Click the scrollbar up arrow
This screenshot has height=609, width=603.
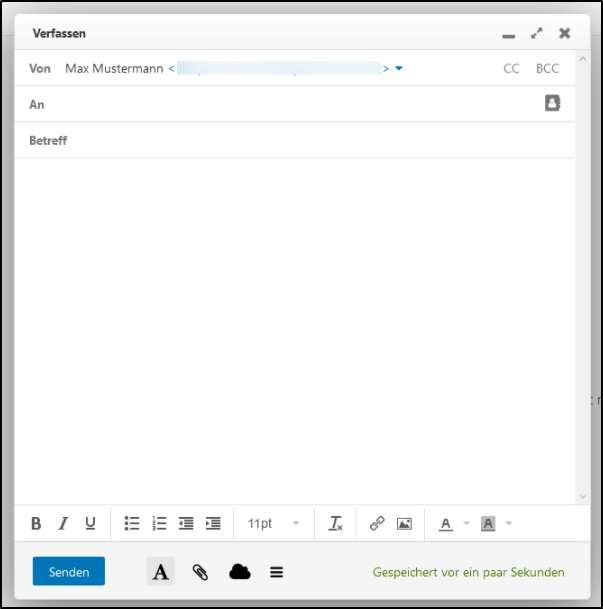tap(582, 59)
